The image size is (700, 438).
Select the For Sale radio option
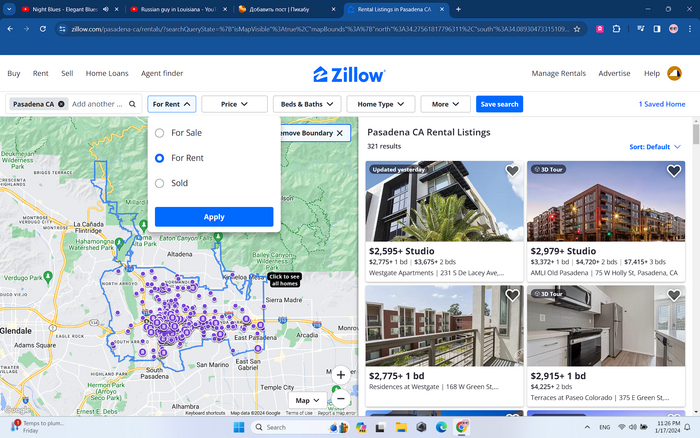(159, 133)
